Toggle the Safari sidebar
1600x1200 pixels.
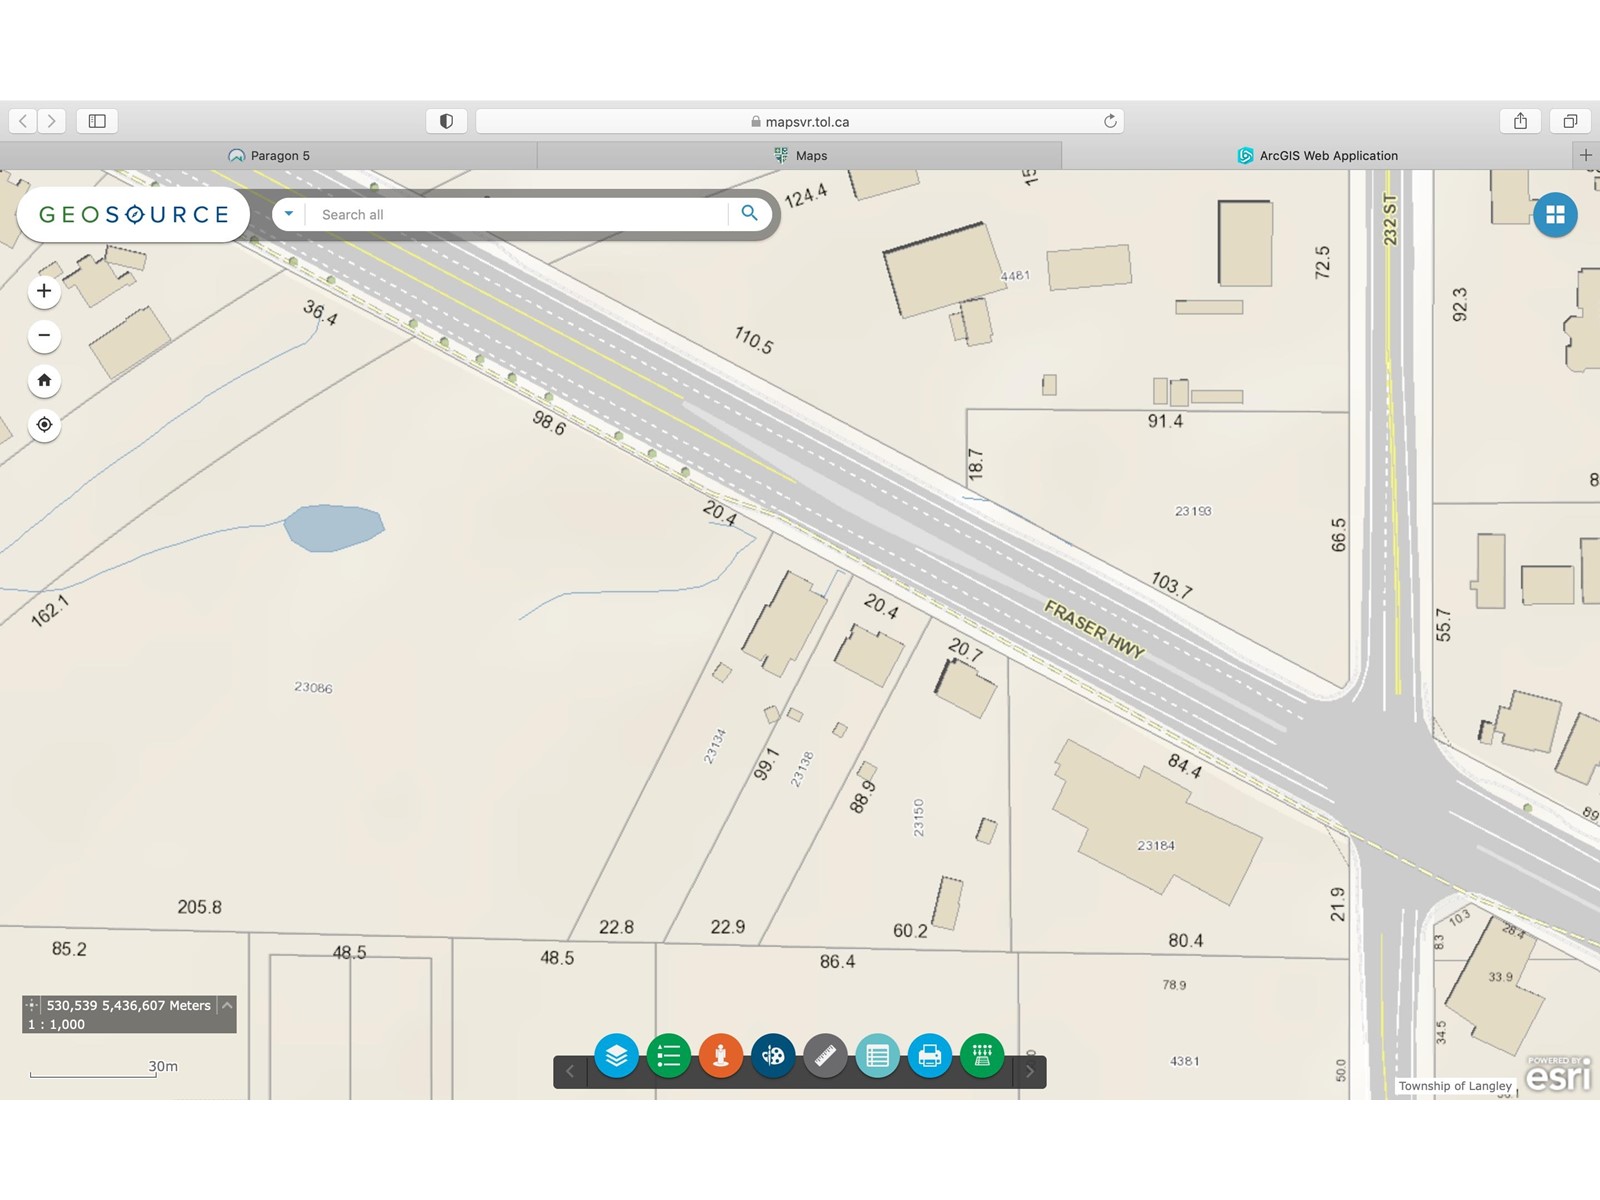97,121
